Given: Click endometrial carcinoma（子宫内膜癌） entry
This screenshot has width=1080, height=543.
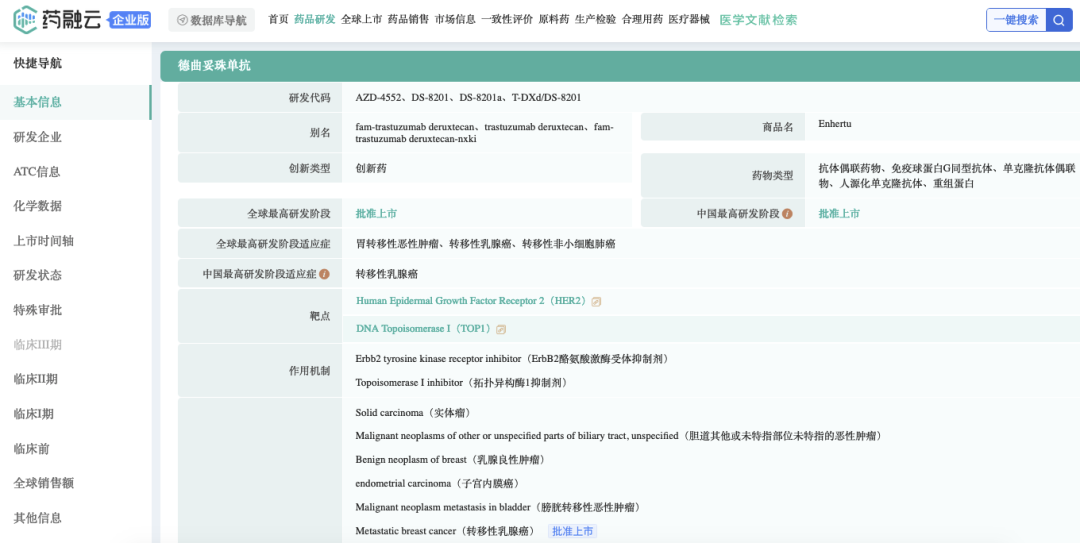Looking at the screenshot, I should pos(437,484).
